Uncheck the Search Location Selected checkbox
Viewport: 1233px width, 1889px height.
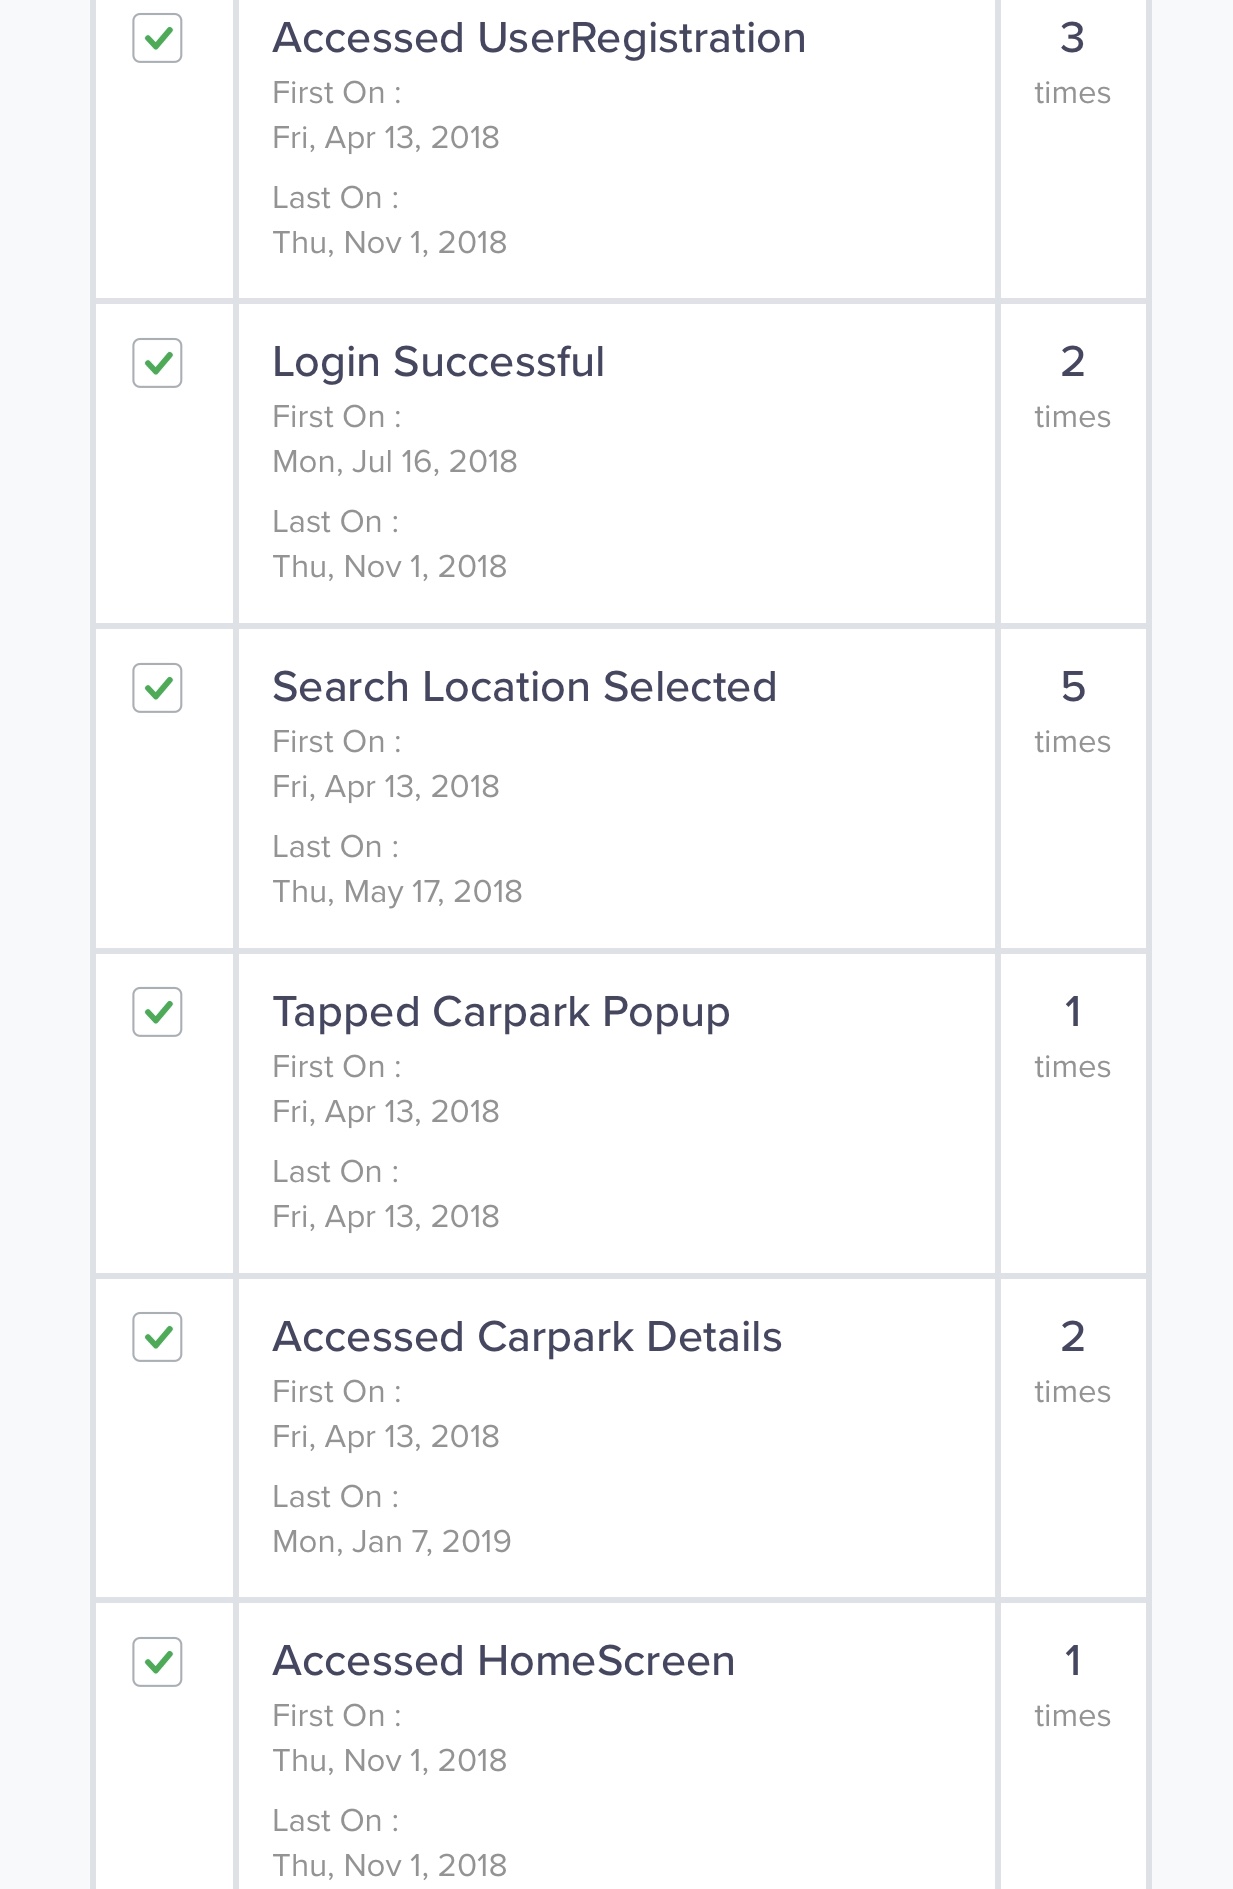click(x=157, y=688)
